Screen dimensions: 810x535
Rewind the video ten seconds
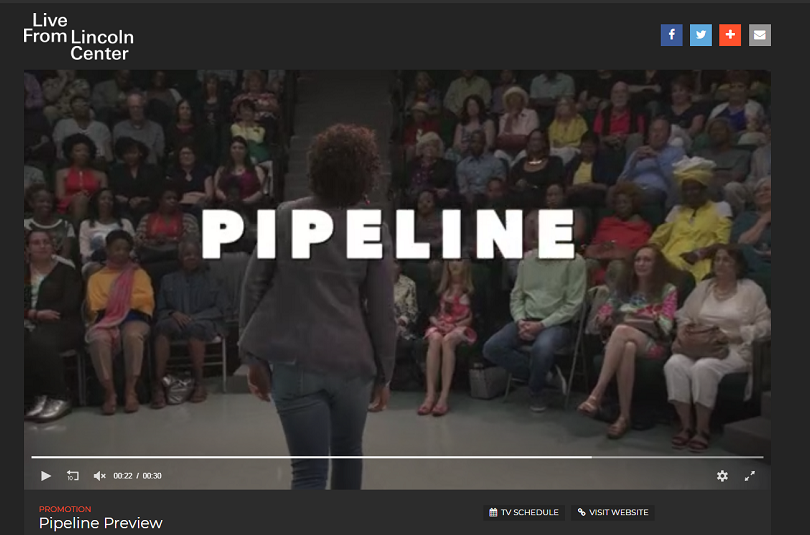[x=73, y=476]
